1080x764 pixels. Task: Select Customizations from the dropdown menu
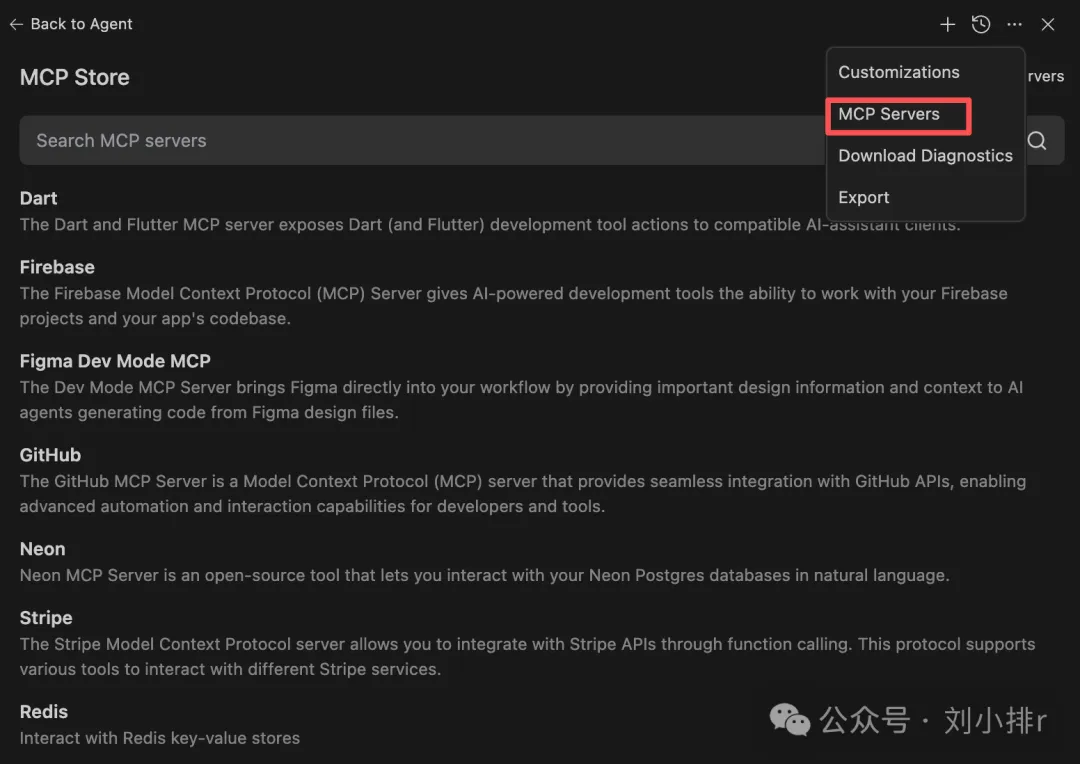click(898, 72)
